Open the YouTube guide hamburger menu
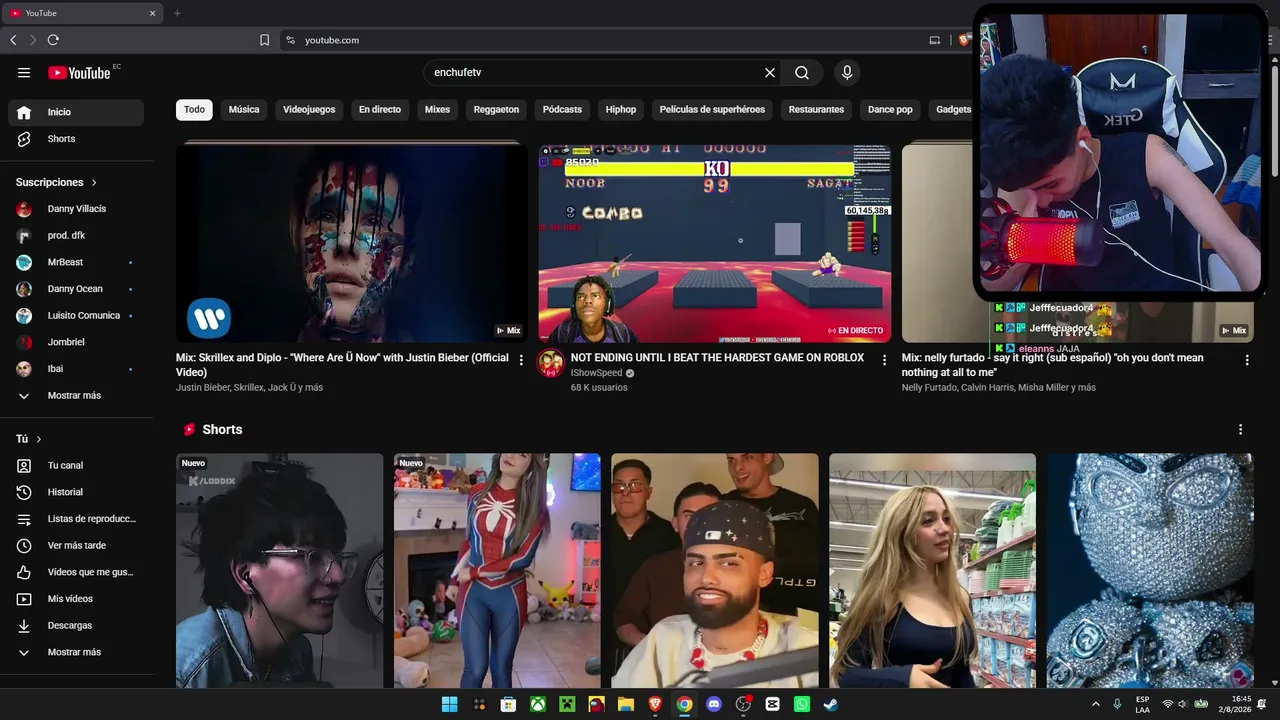Screen dimensions: 1280x720 click(x=24, y=72)
